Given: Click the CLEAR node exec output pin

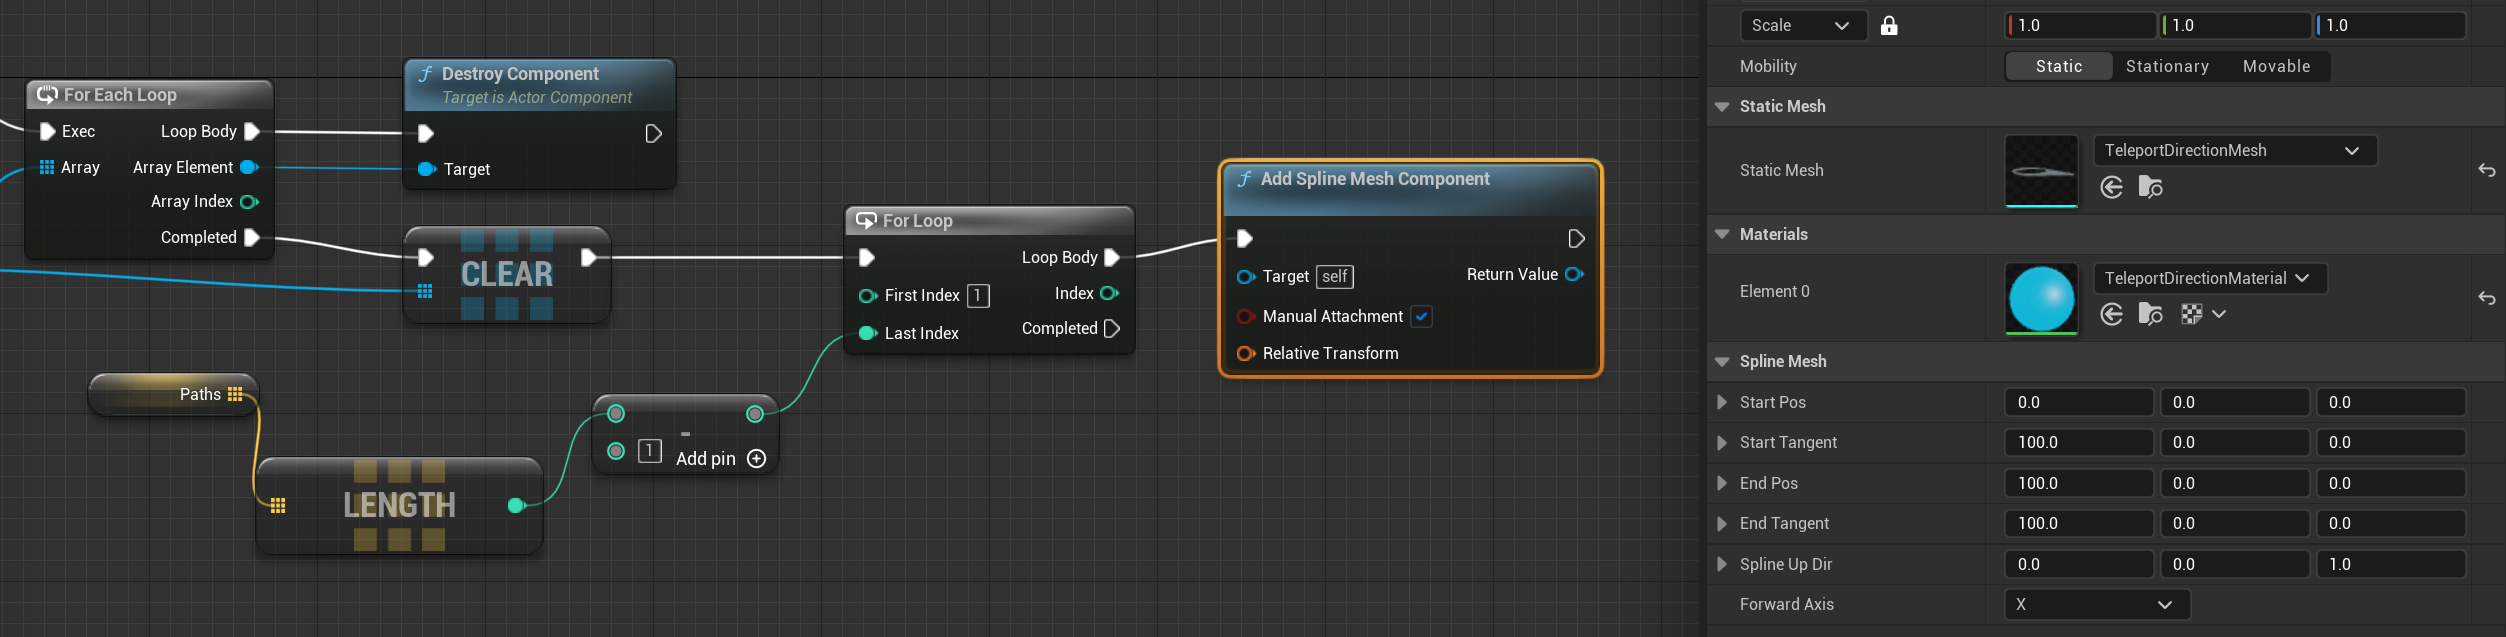Looking at the screenshot, I should click(589, 257).
